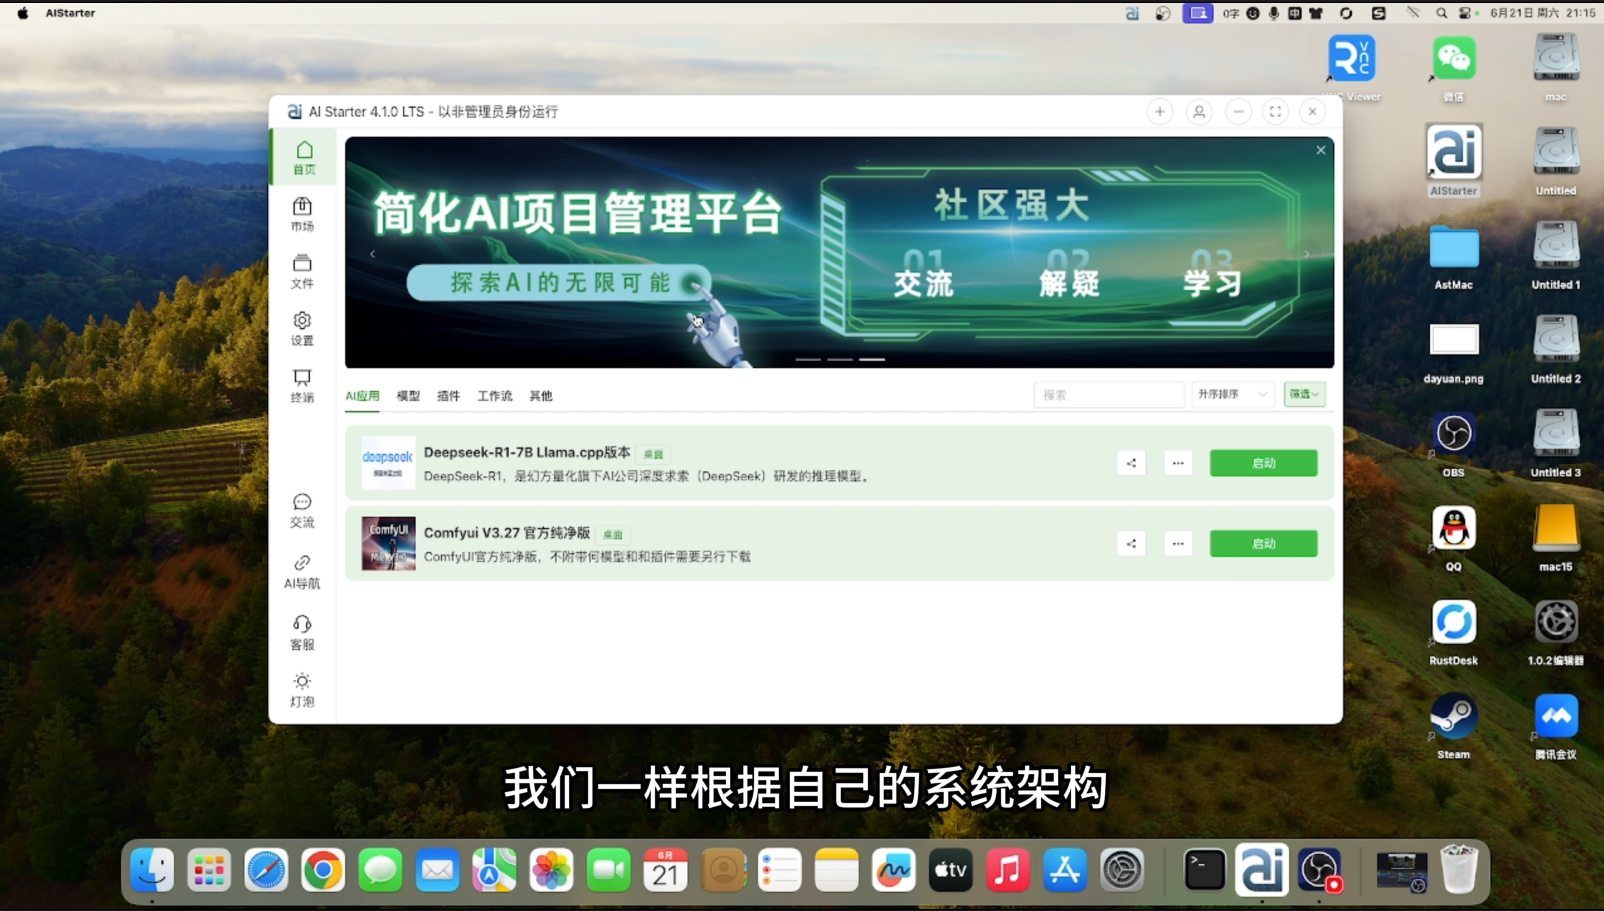Open more options for Deepseek-R1-7B entry
The image size is (1604, 911).
[1178, 463]
